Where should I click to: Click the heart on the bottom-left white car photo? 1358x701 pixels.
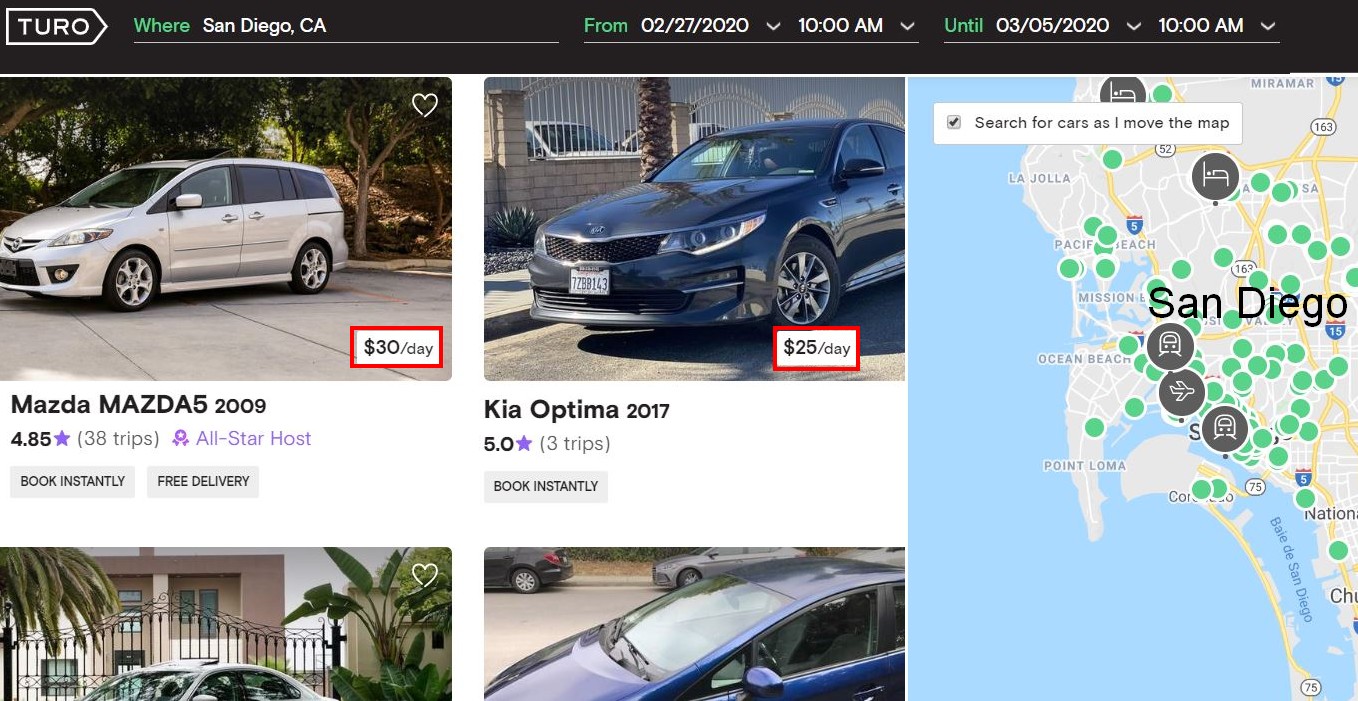(x=425, y=575)
